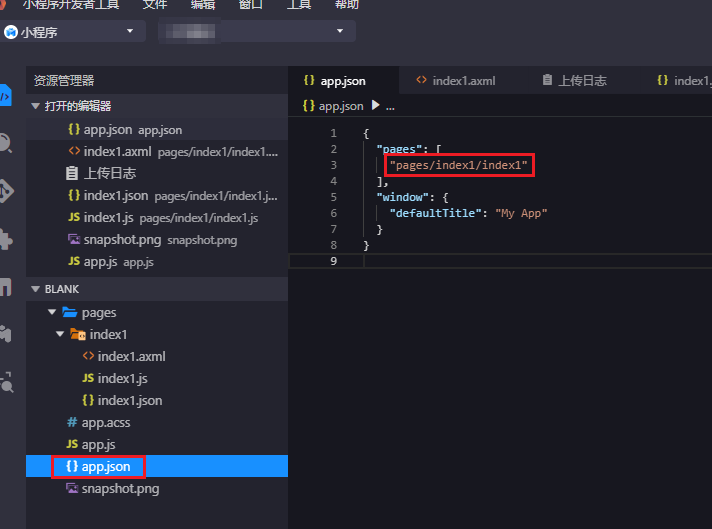Click the "My App" value in code
The image size is (712, 529).
click(x=521, y=213)
